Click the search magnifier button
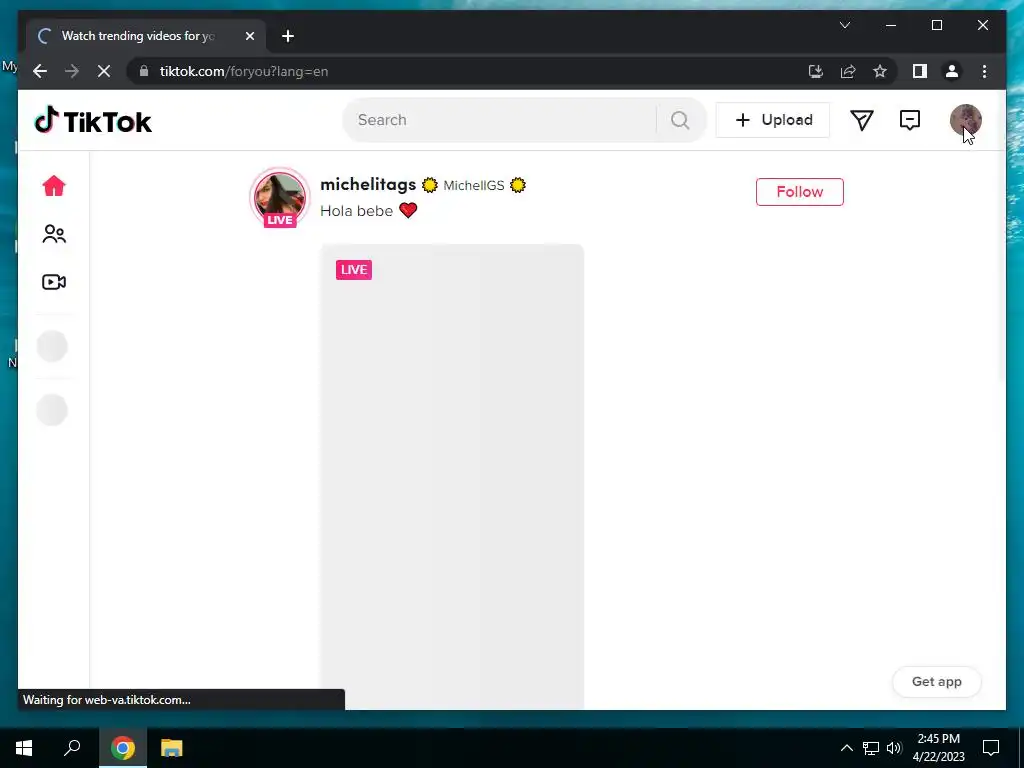This screenshot has height=768, width=1024. 680,120
